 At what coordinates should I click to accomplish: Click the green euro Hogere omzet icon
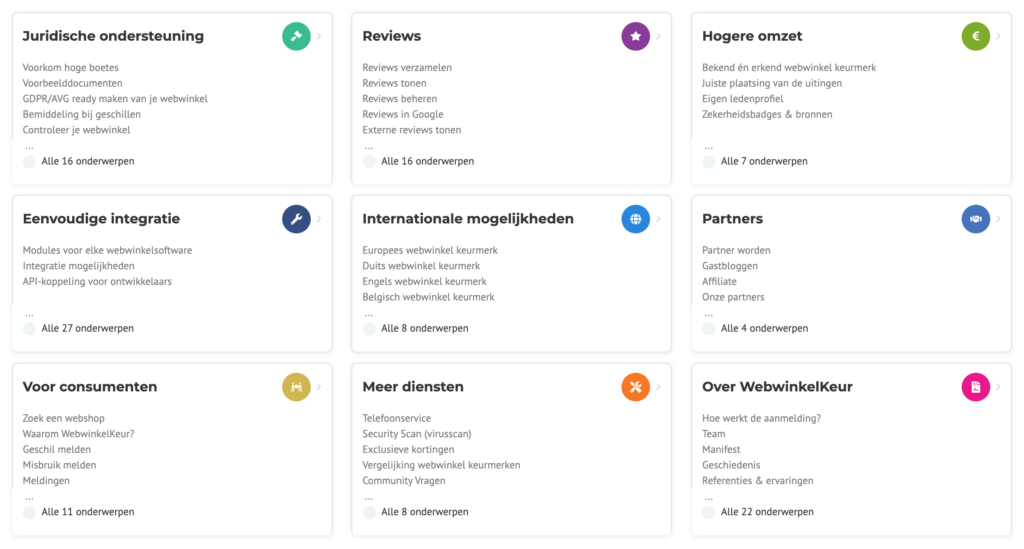tap(976, 37)
